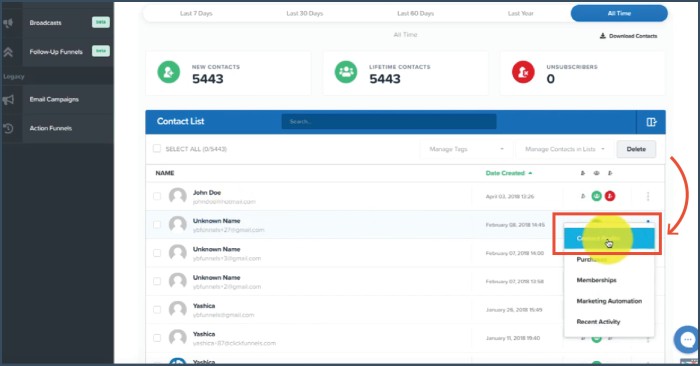The width and height of the screenshot is (700, 366).
Task: Open Unknown Name dated February 08
Action: point(217,221)
